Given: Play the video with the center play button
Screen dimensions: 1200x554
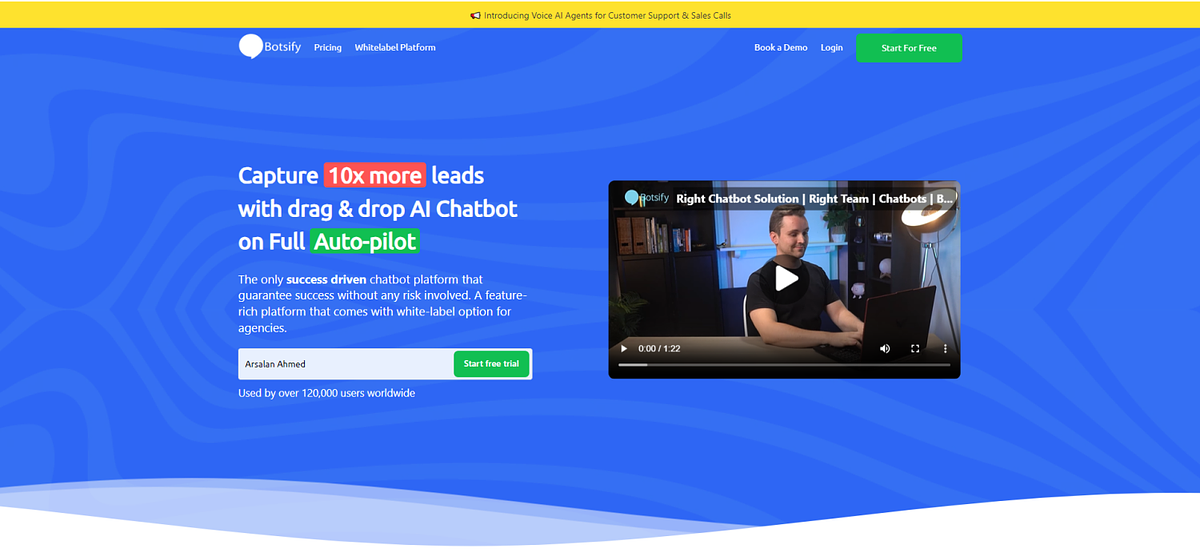Looking at the screenshot, I should click(784, 279).
